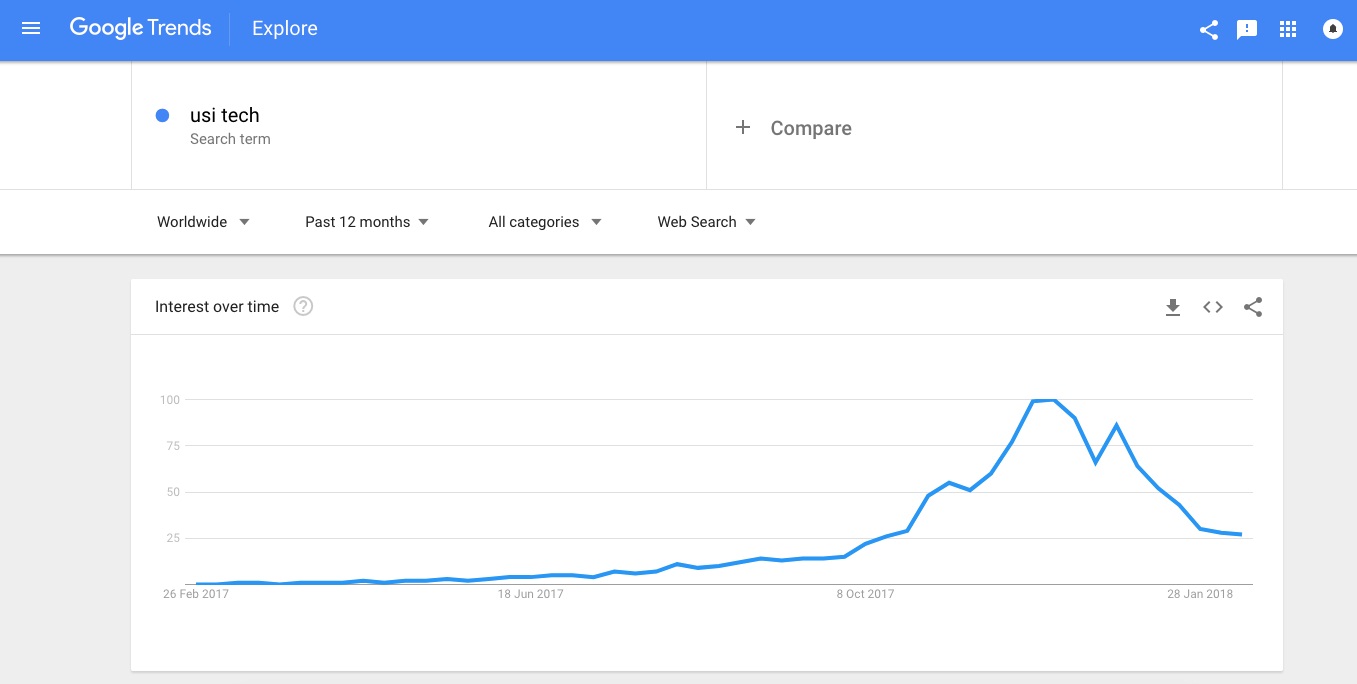This screenshot has height=684, width=1357.
Task: Open the Web Search type dropdown
Action: point(706,222)
